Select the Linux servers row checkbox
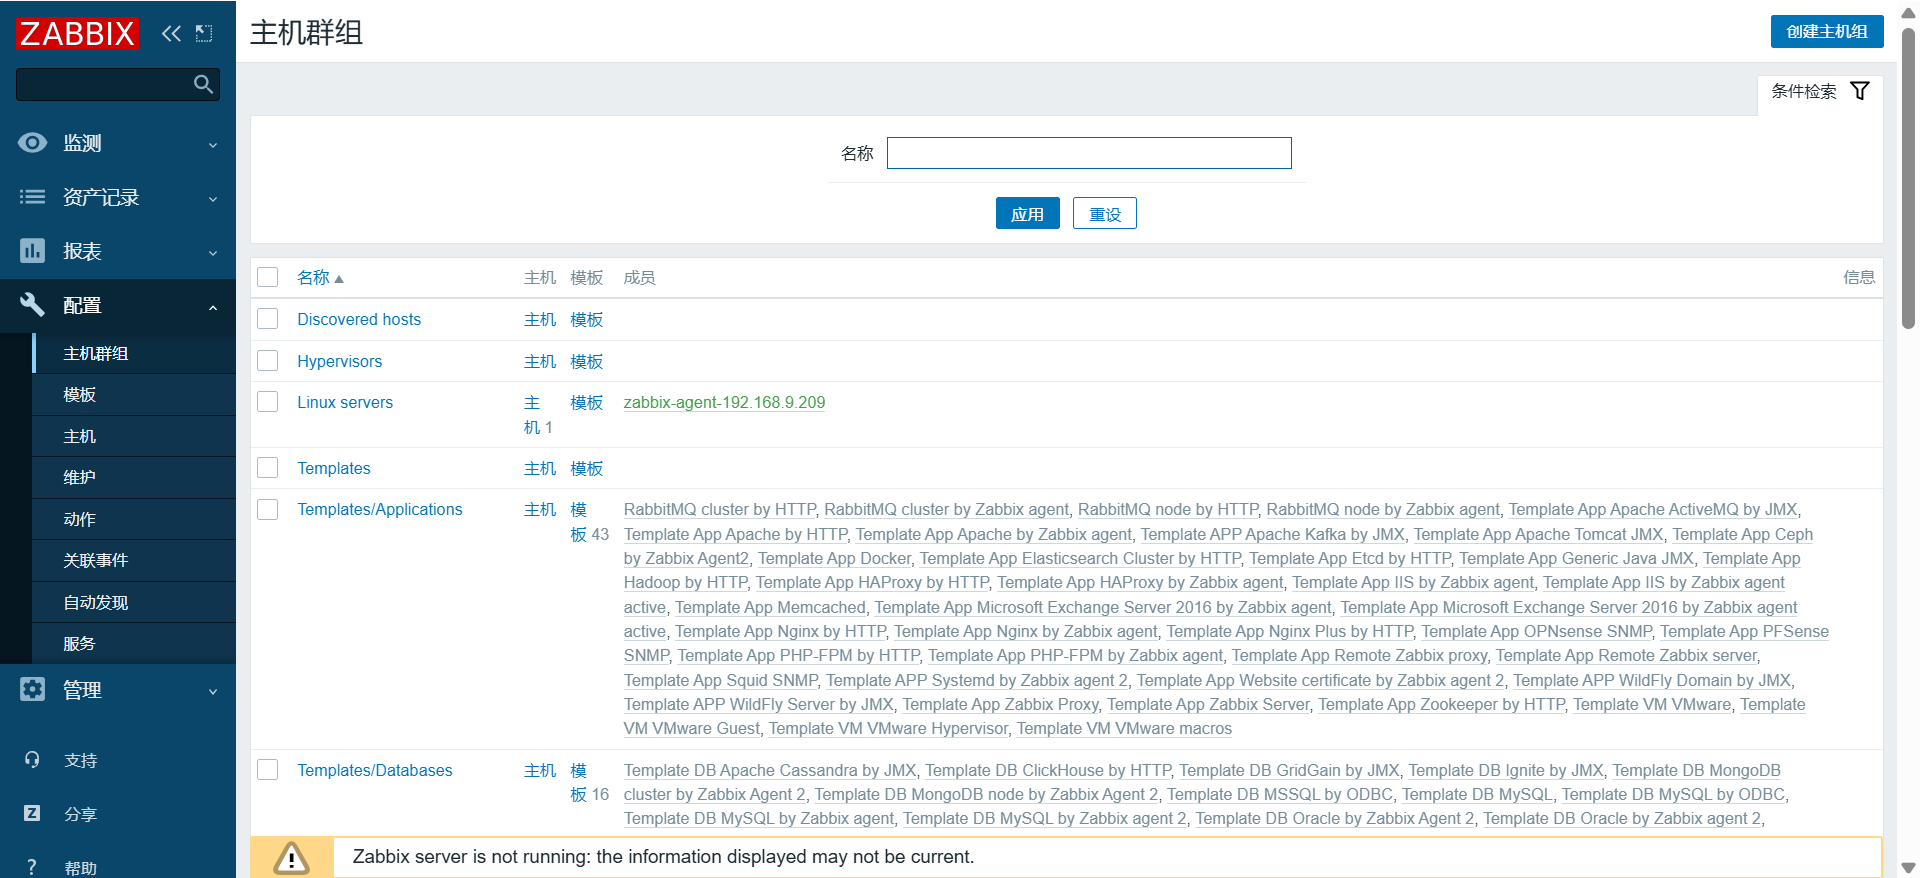 (268, 402)
